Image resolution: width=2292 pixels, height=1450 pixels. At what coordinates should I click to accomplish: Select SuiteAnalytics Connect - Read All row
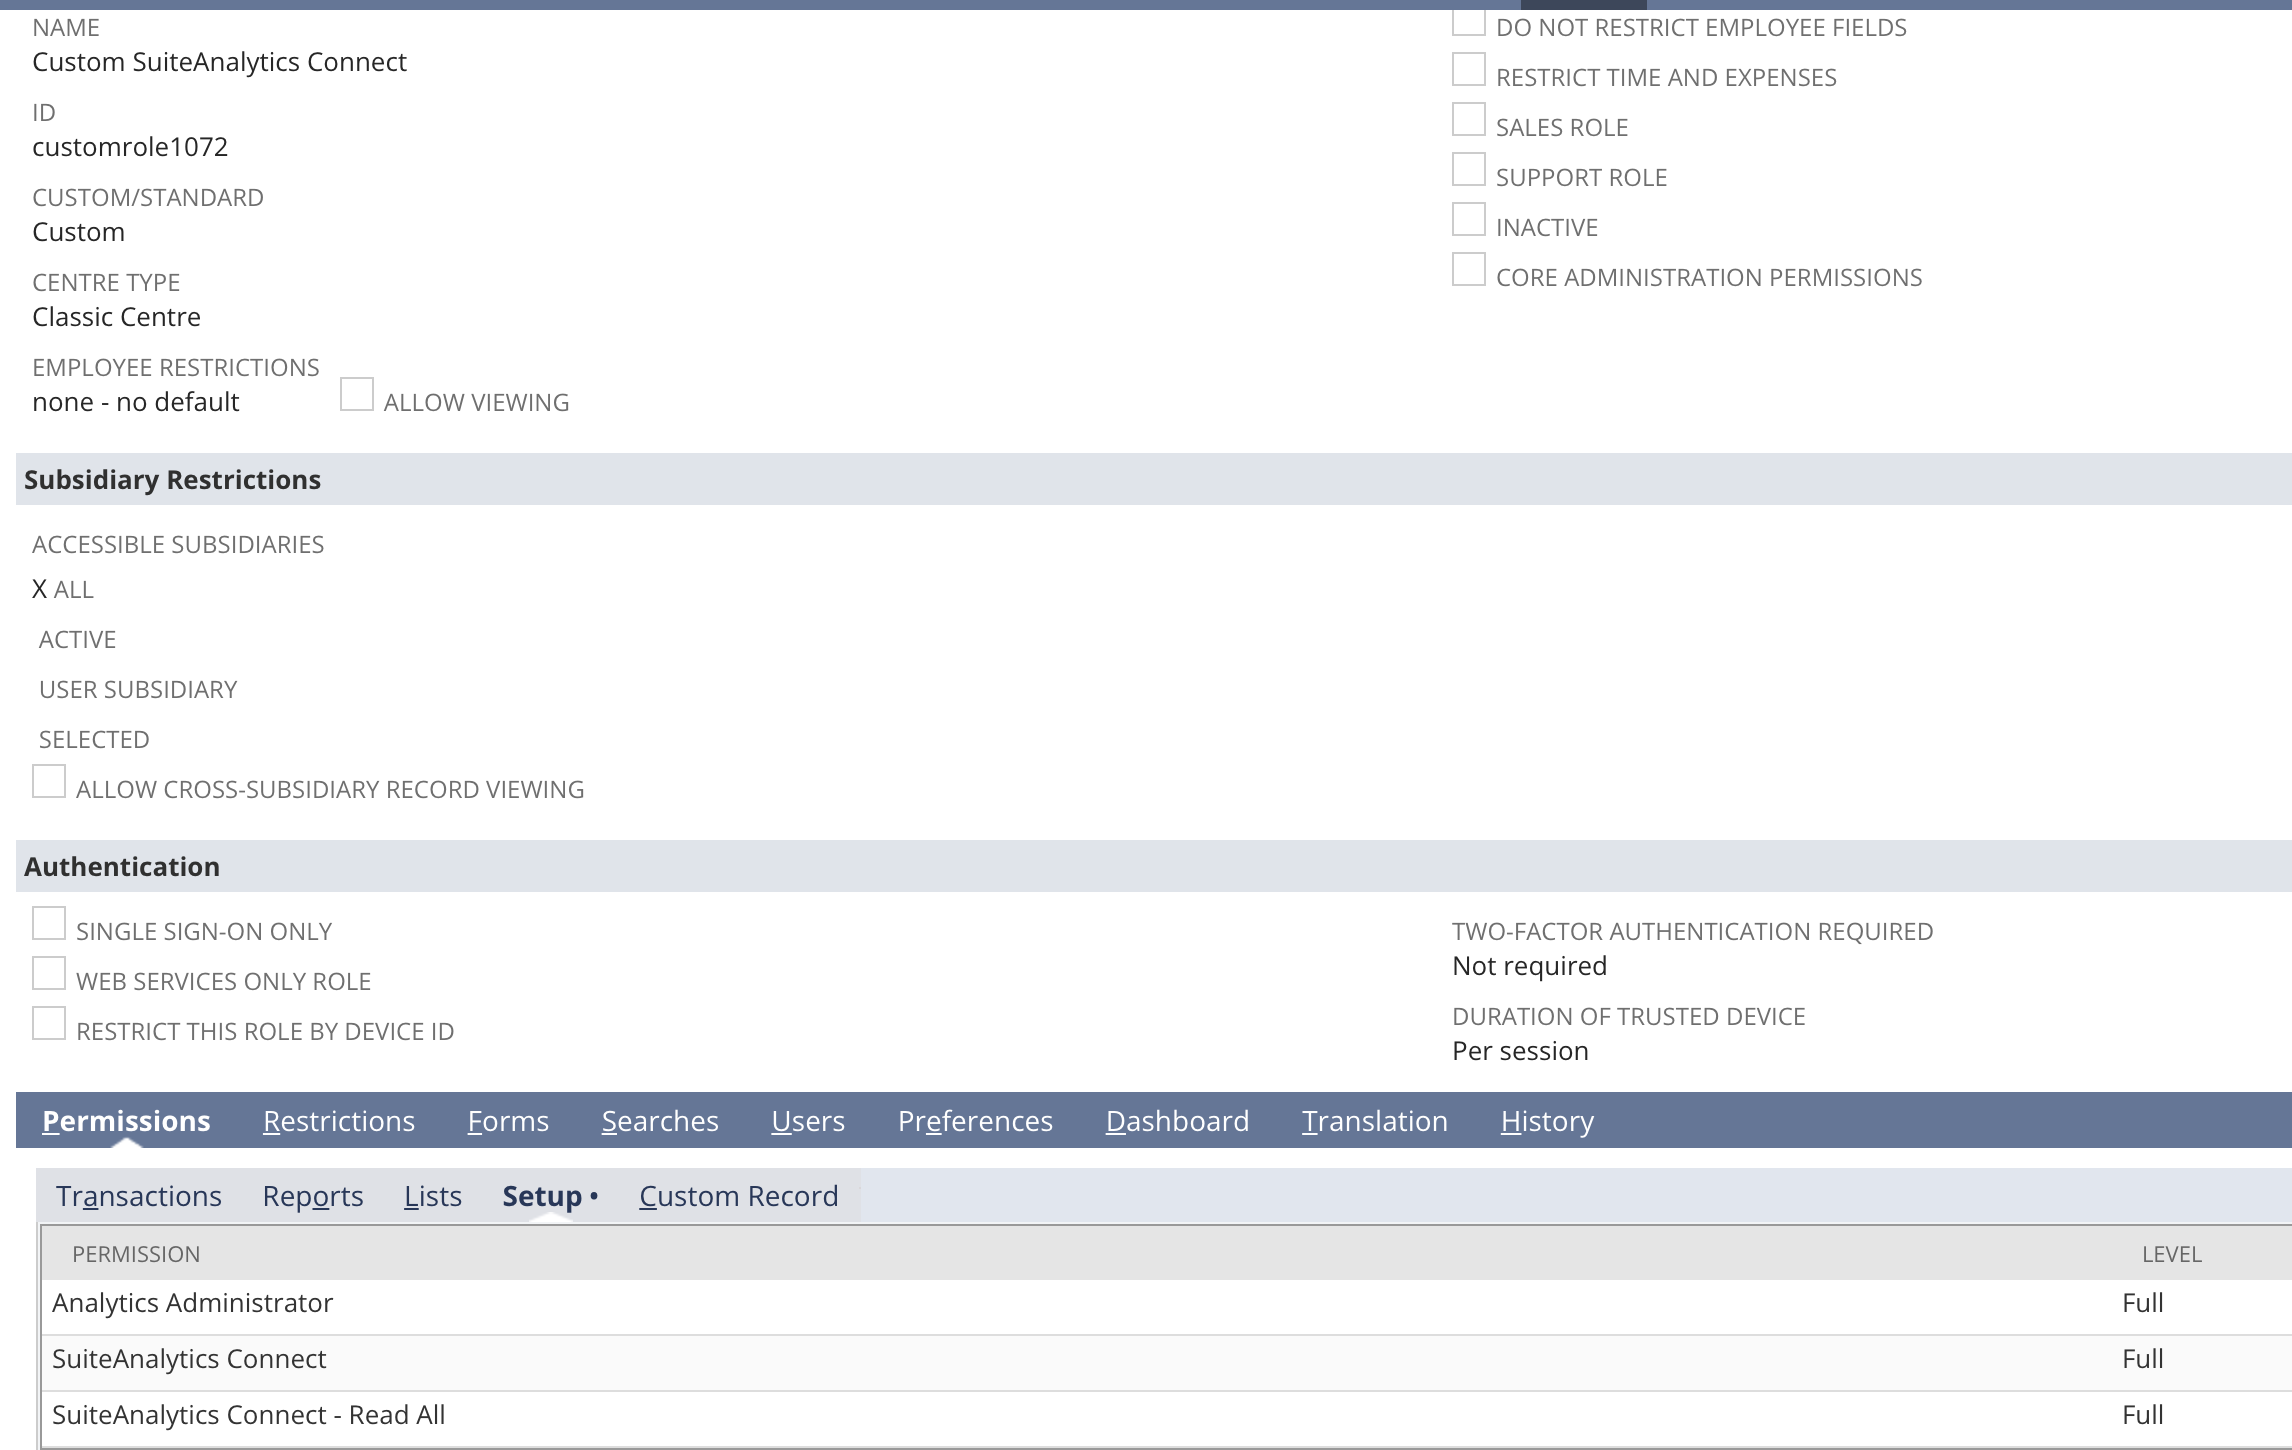click(x=1166, y=1418)
